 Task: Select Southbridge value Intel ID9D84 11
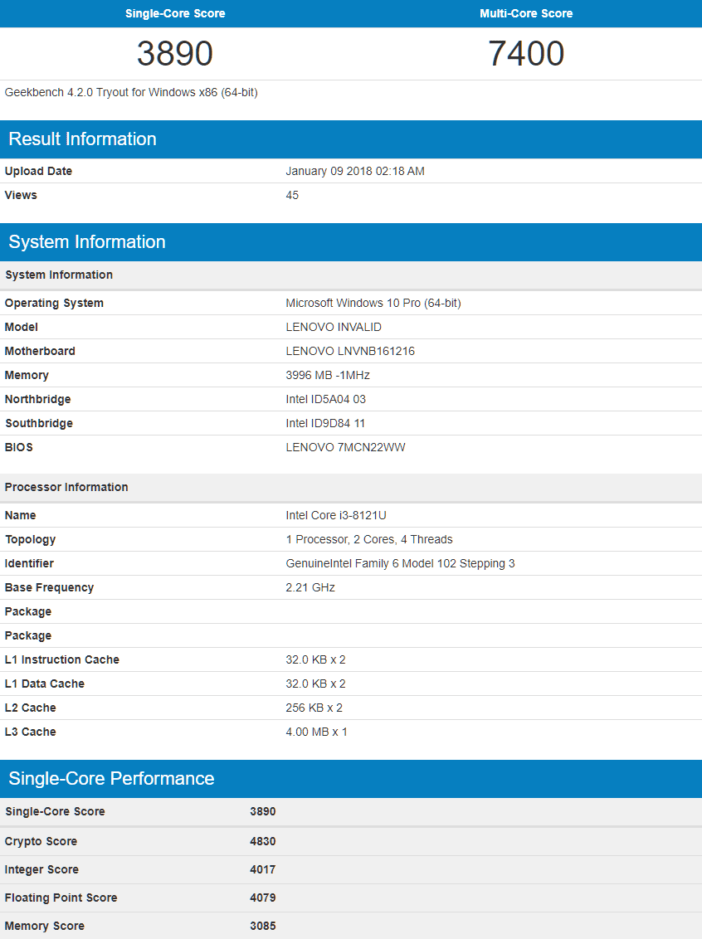(x=325, y=423)
